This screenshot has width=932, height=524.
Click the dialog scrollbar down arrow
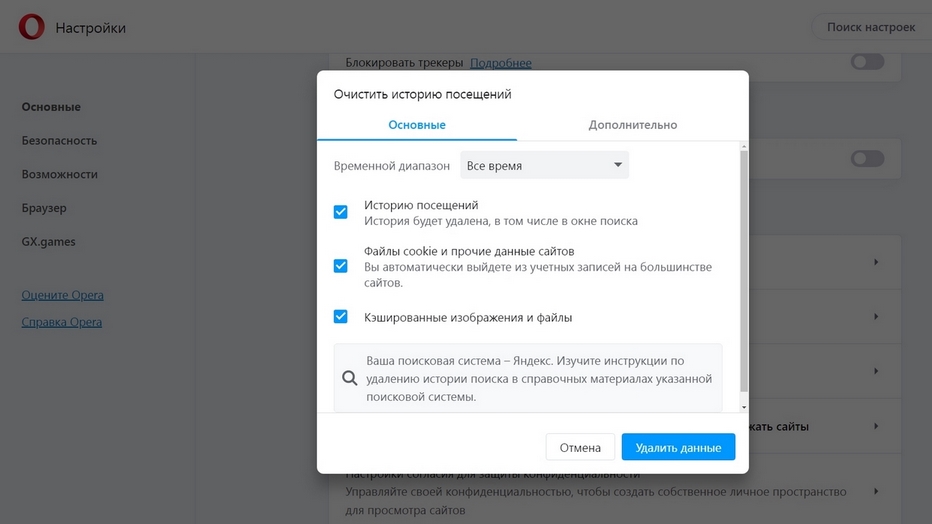742,406
